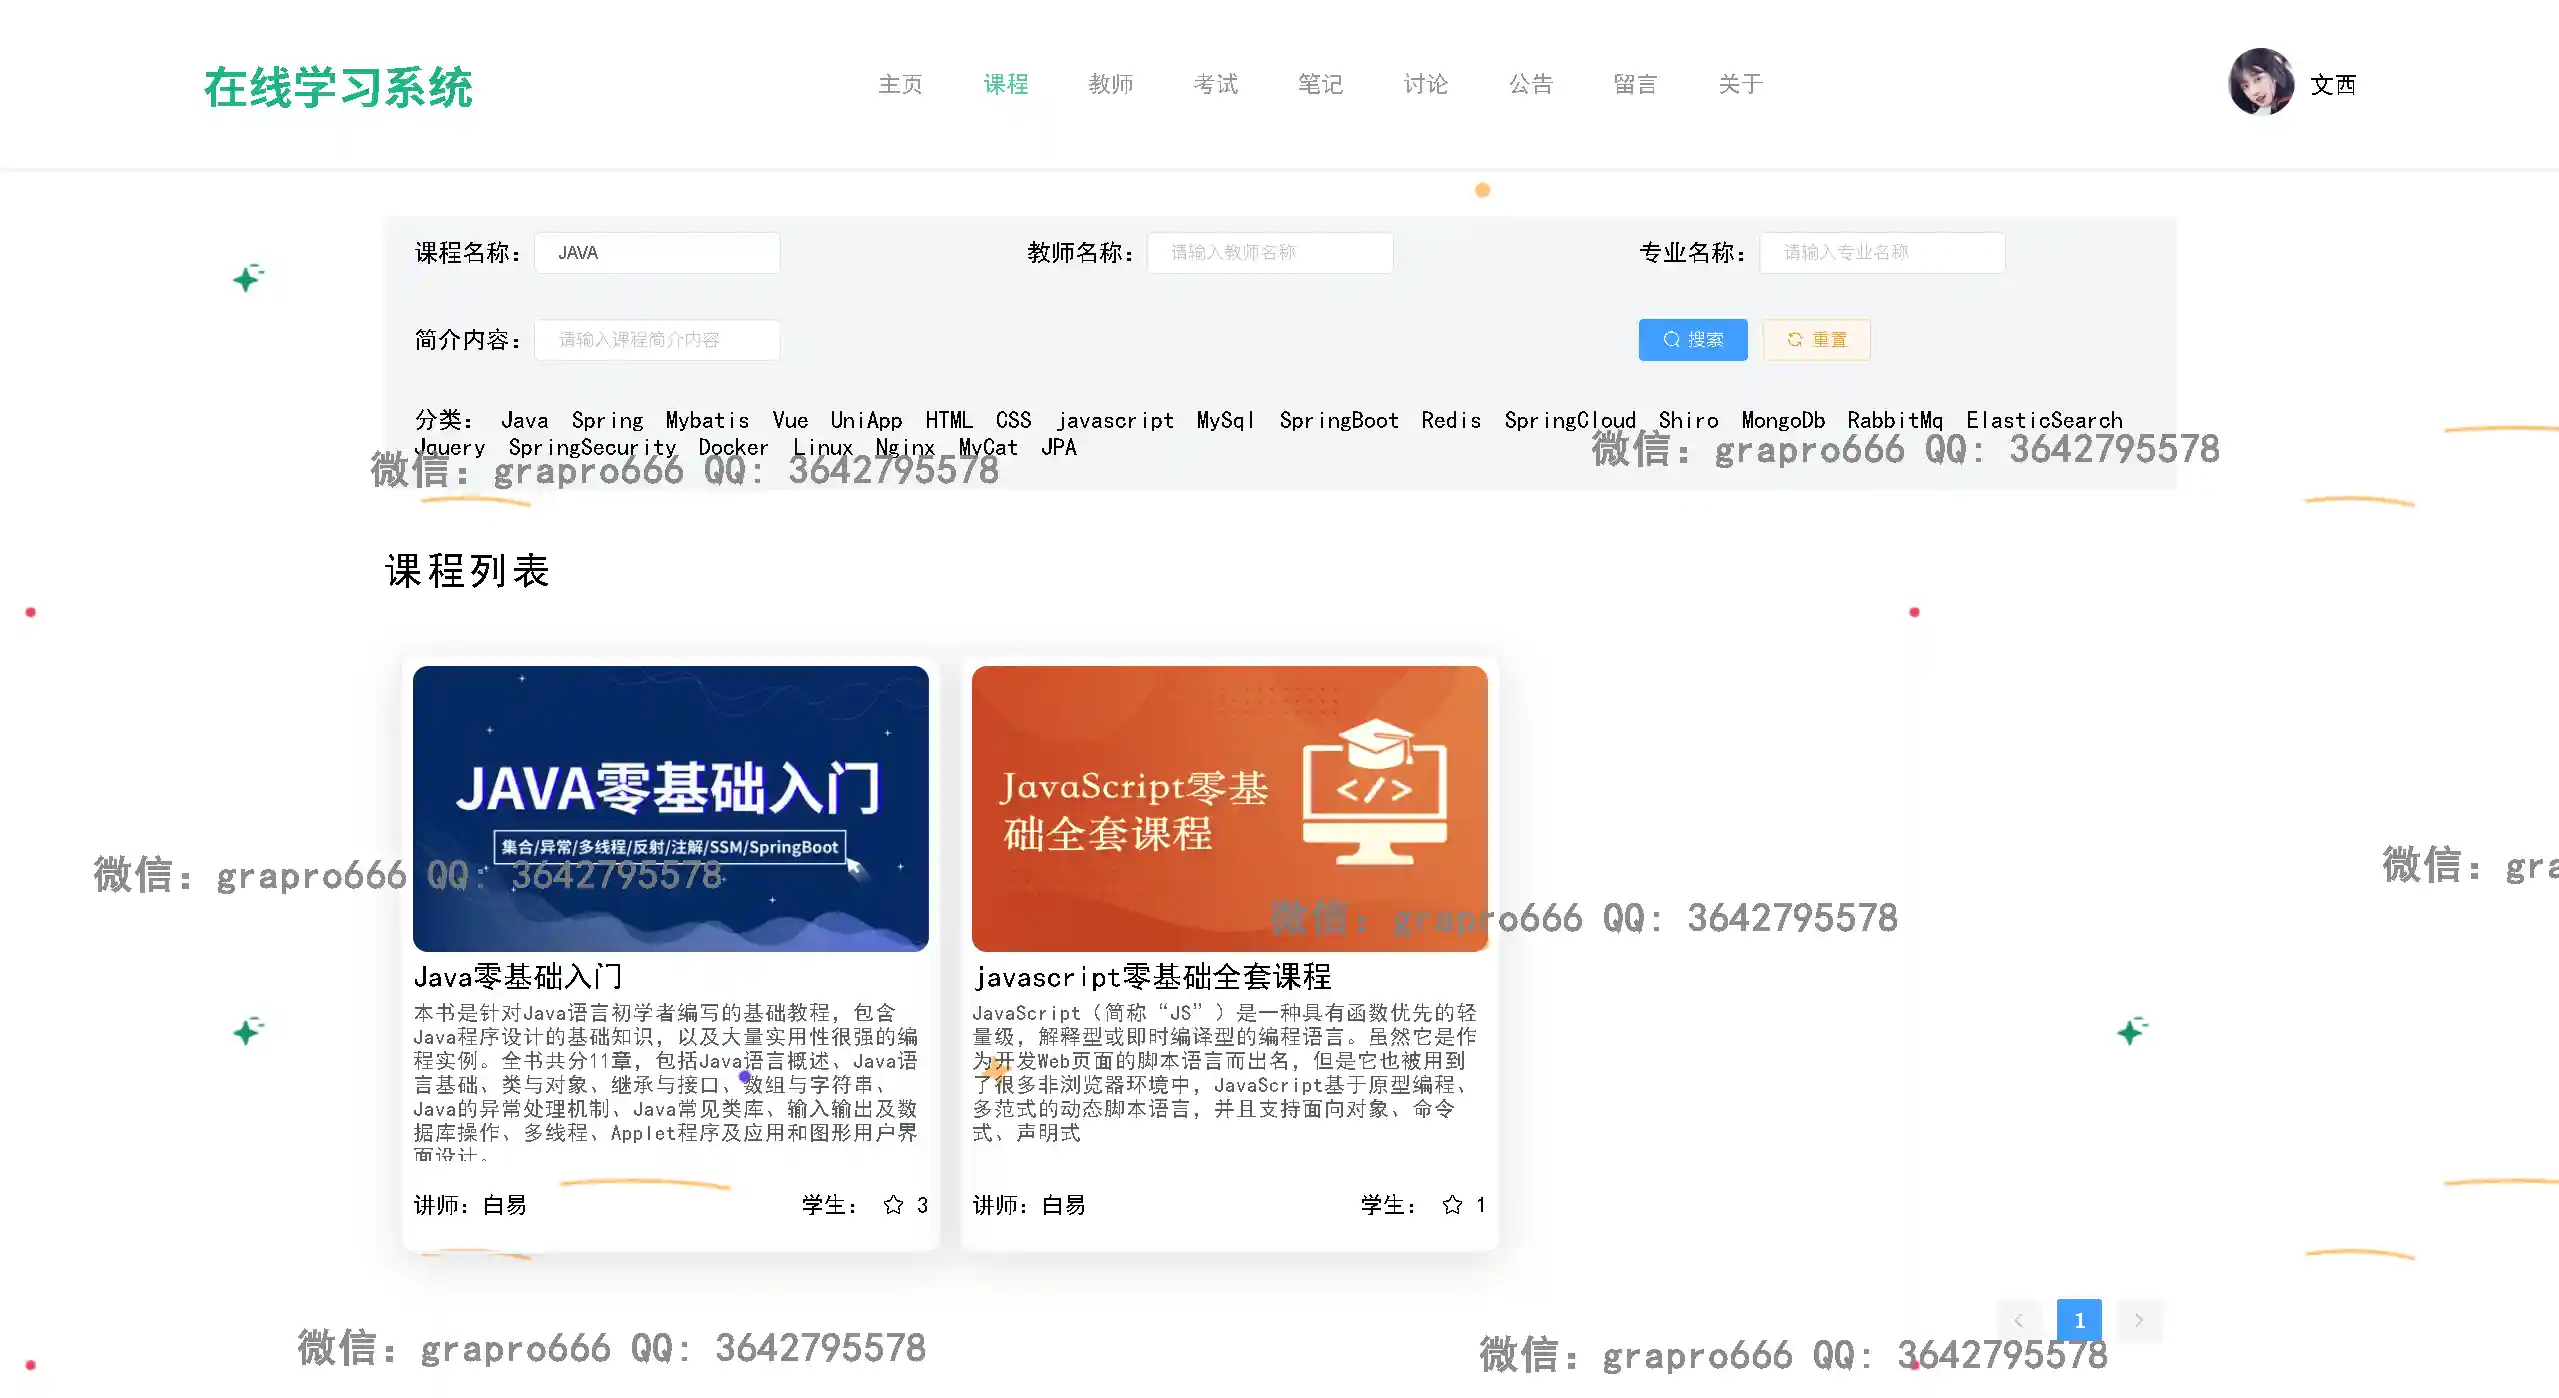Go to next page arrow
The width and height of the screenshot is (2559, 1398).
point(2139,1320)
